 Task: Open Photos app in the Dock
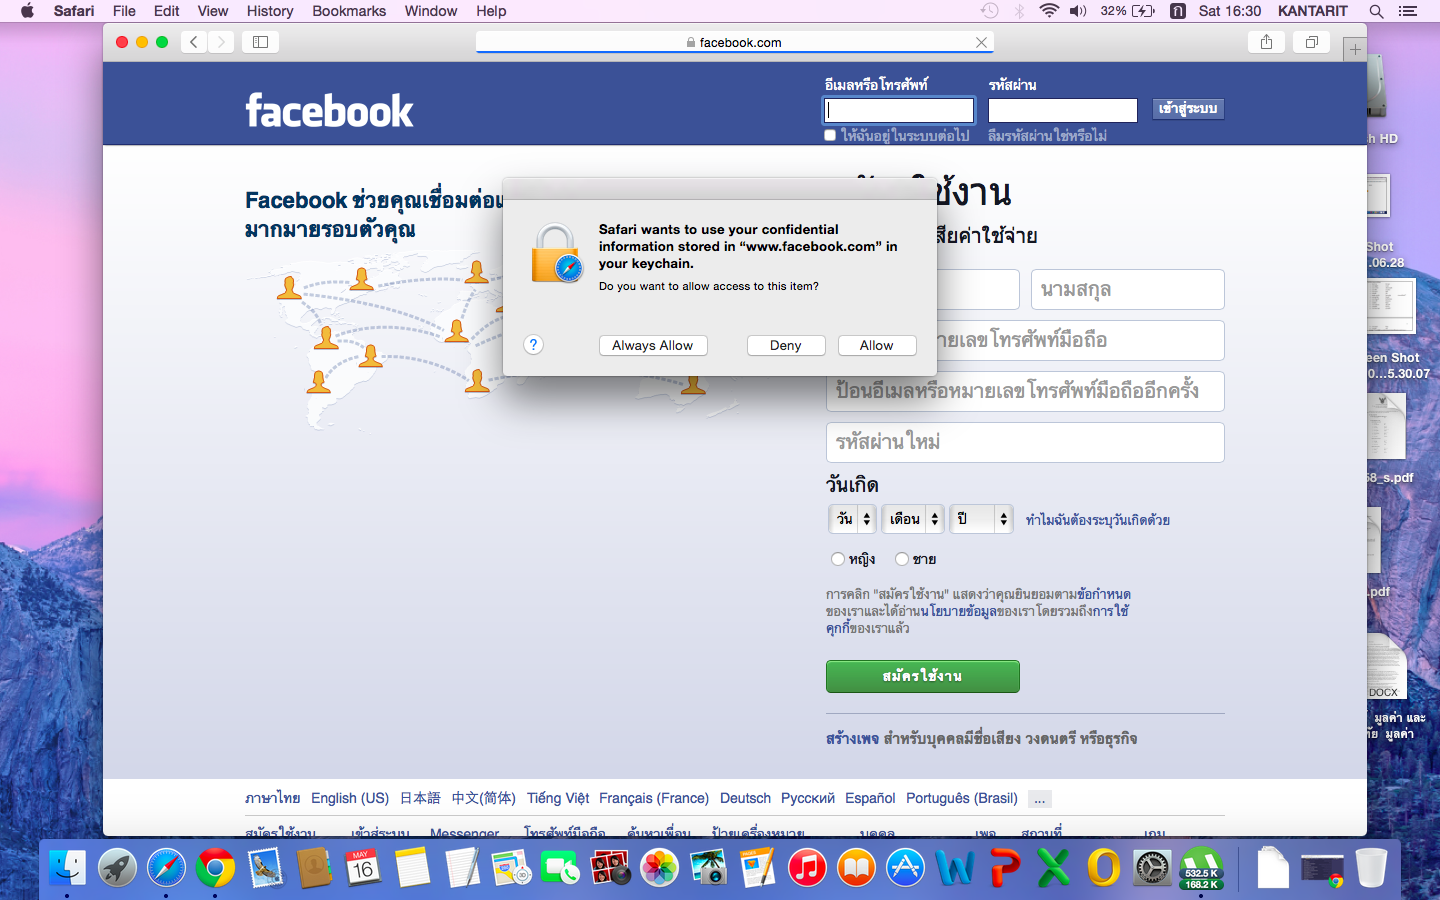pos(659,867)
